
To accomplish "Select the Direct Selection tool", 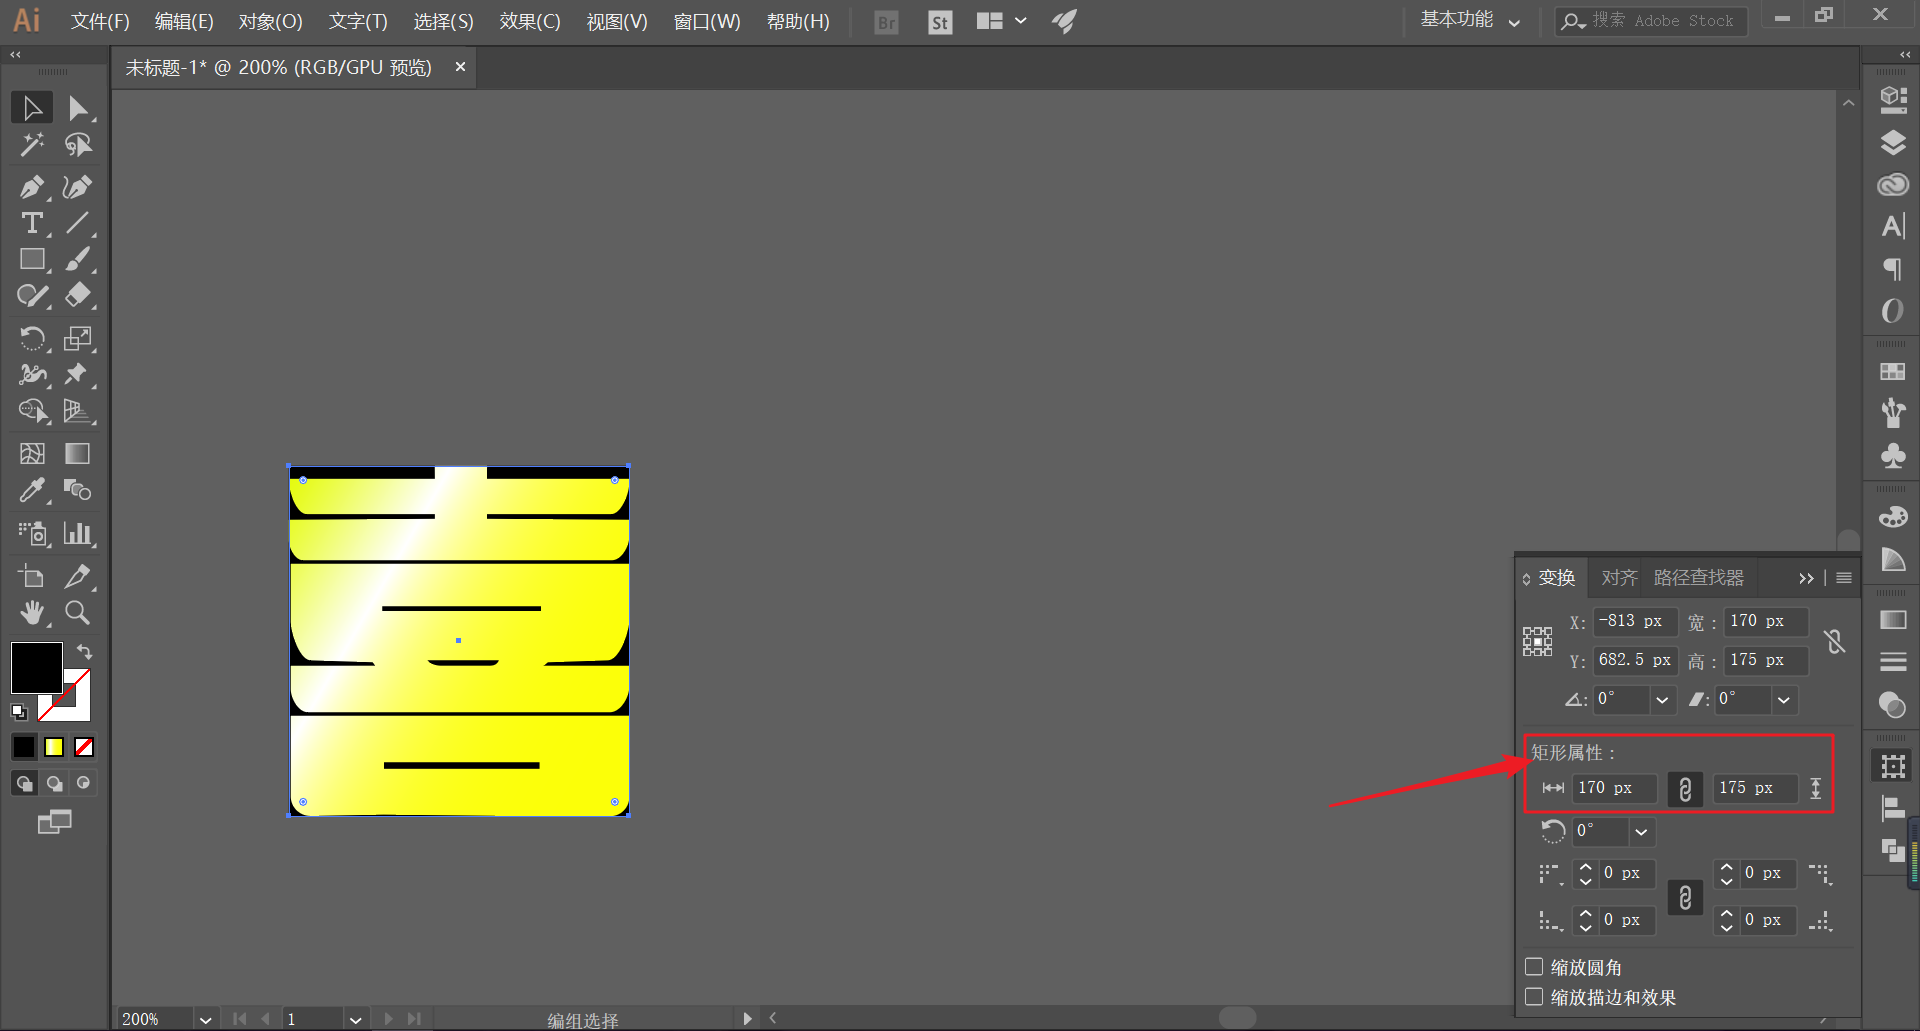I will click(x=78, y=107).
